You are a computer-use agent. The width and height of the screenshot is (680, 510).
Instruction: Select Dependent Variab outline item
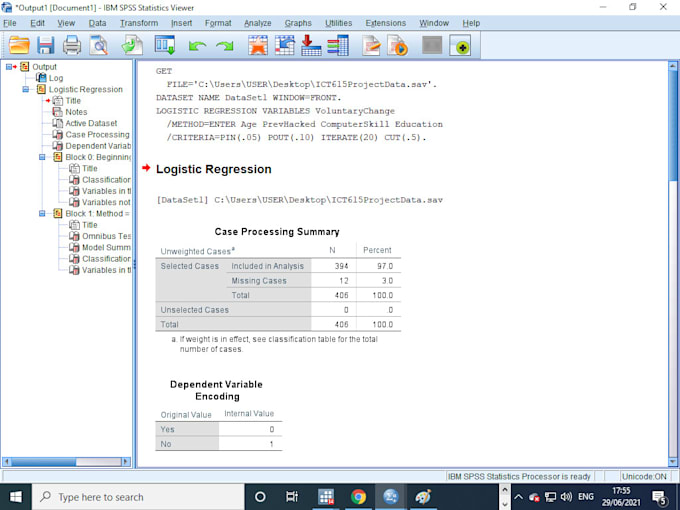point(98,146)
